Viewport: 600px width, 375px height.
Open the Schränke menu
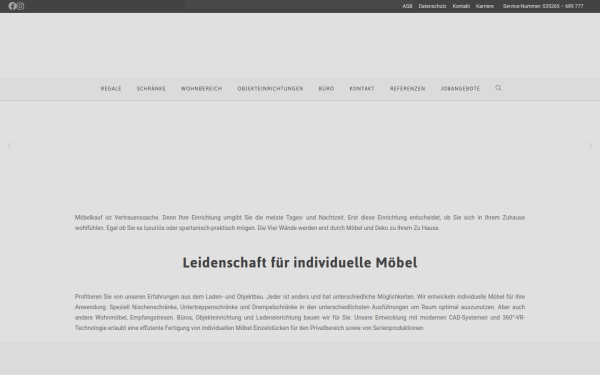pos(151,88)
